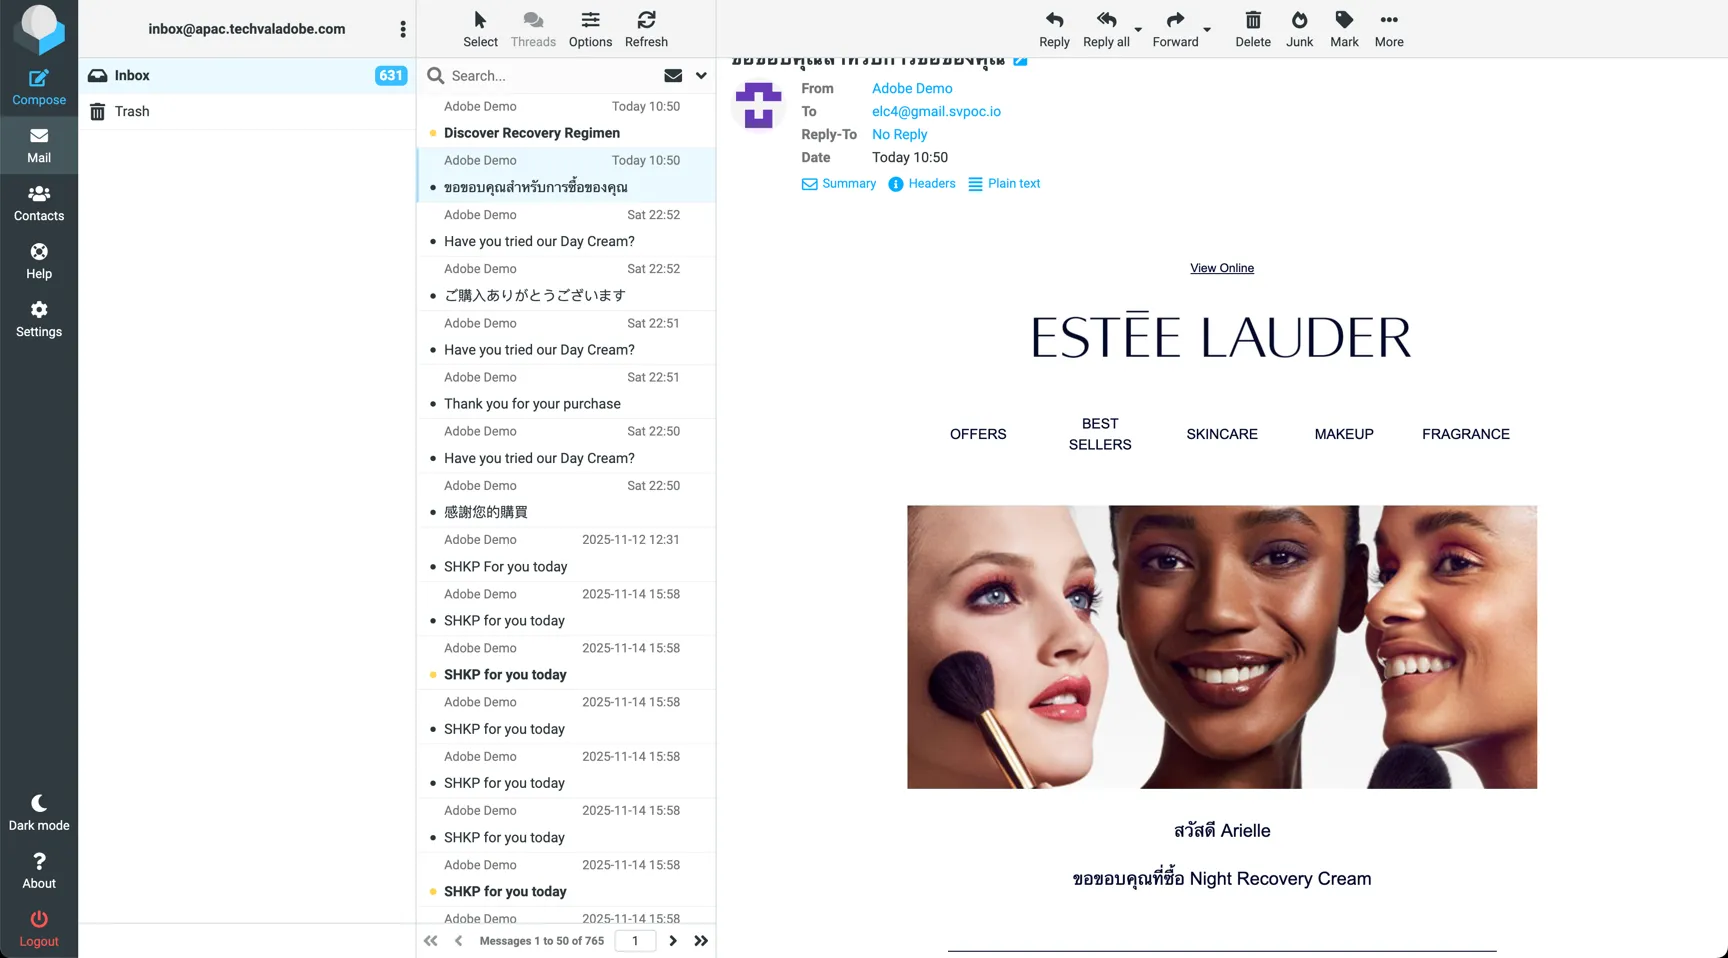
Task: Log out using the Logout button
Action: point(39,929)
